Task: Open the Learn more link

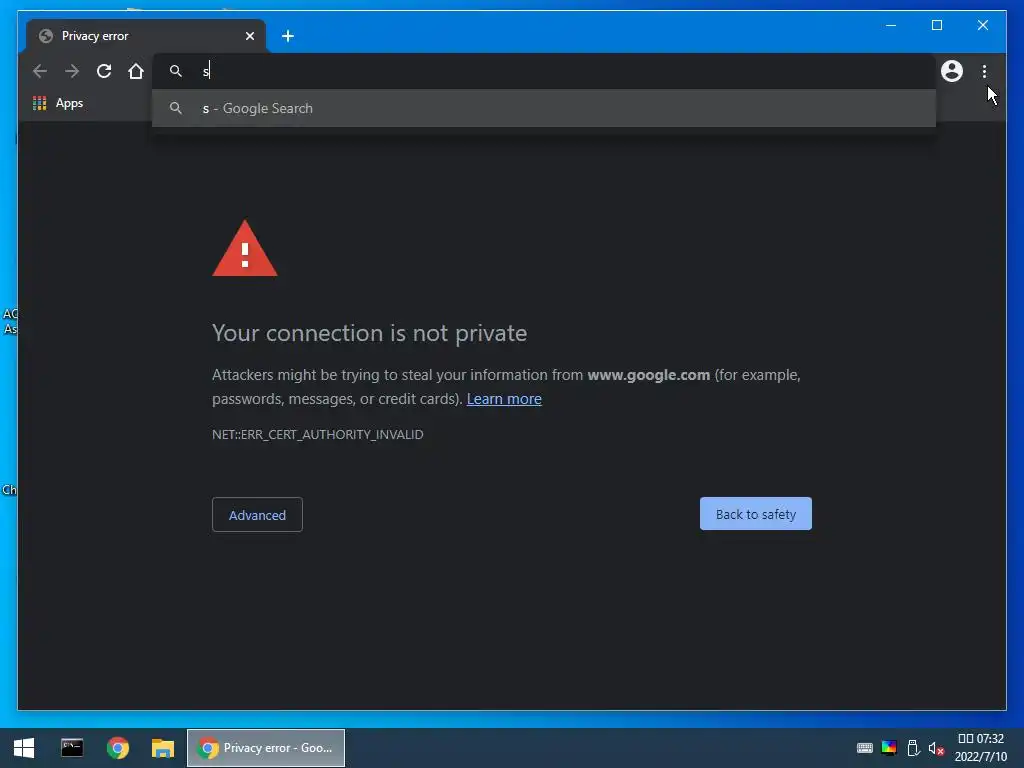Action: [x=504, y=399]
